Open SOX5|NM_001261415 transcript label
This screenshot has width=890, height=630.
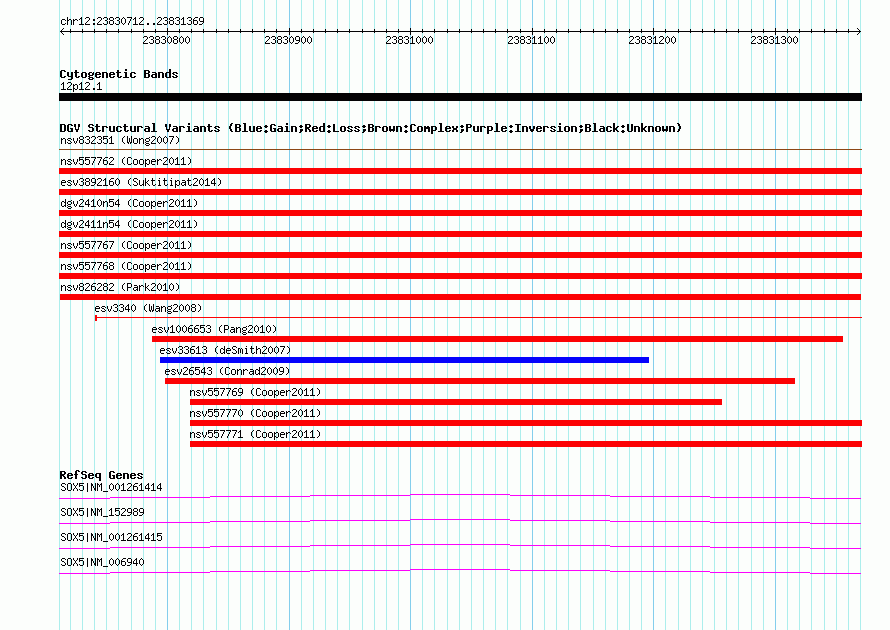click(111, 537)
